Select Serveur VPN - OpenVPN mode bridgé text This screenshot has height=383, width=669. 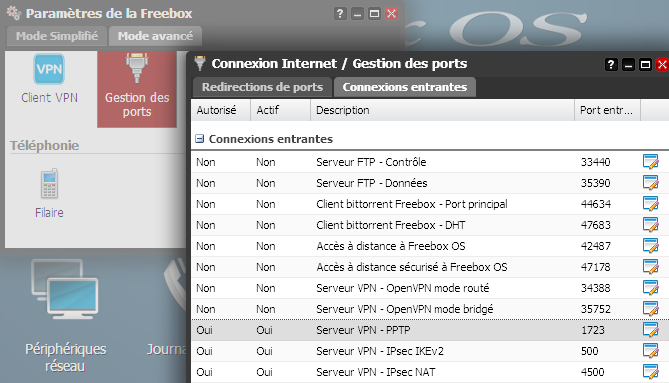coord(404,309)
